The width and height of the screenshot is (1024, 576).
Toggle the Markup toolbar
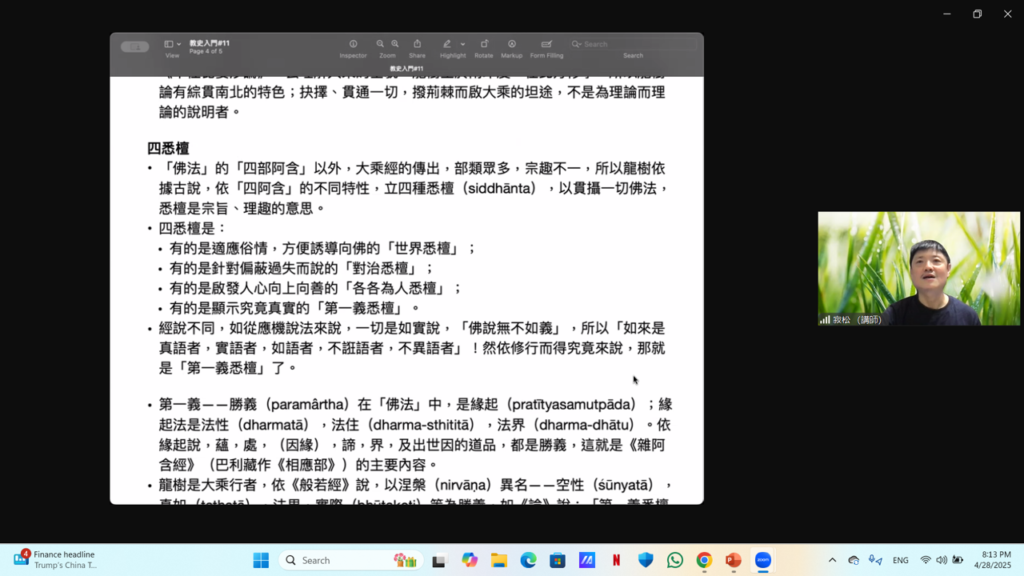click(x=512, y=44)
